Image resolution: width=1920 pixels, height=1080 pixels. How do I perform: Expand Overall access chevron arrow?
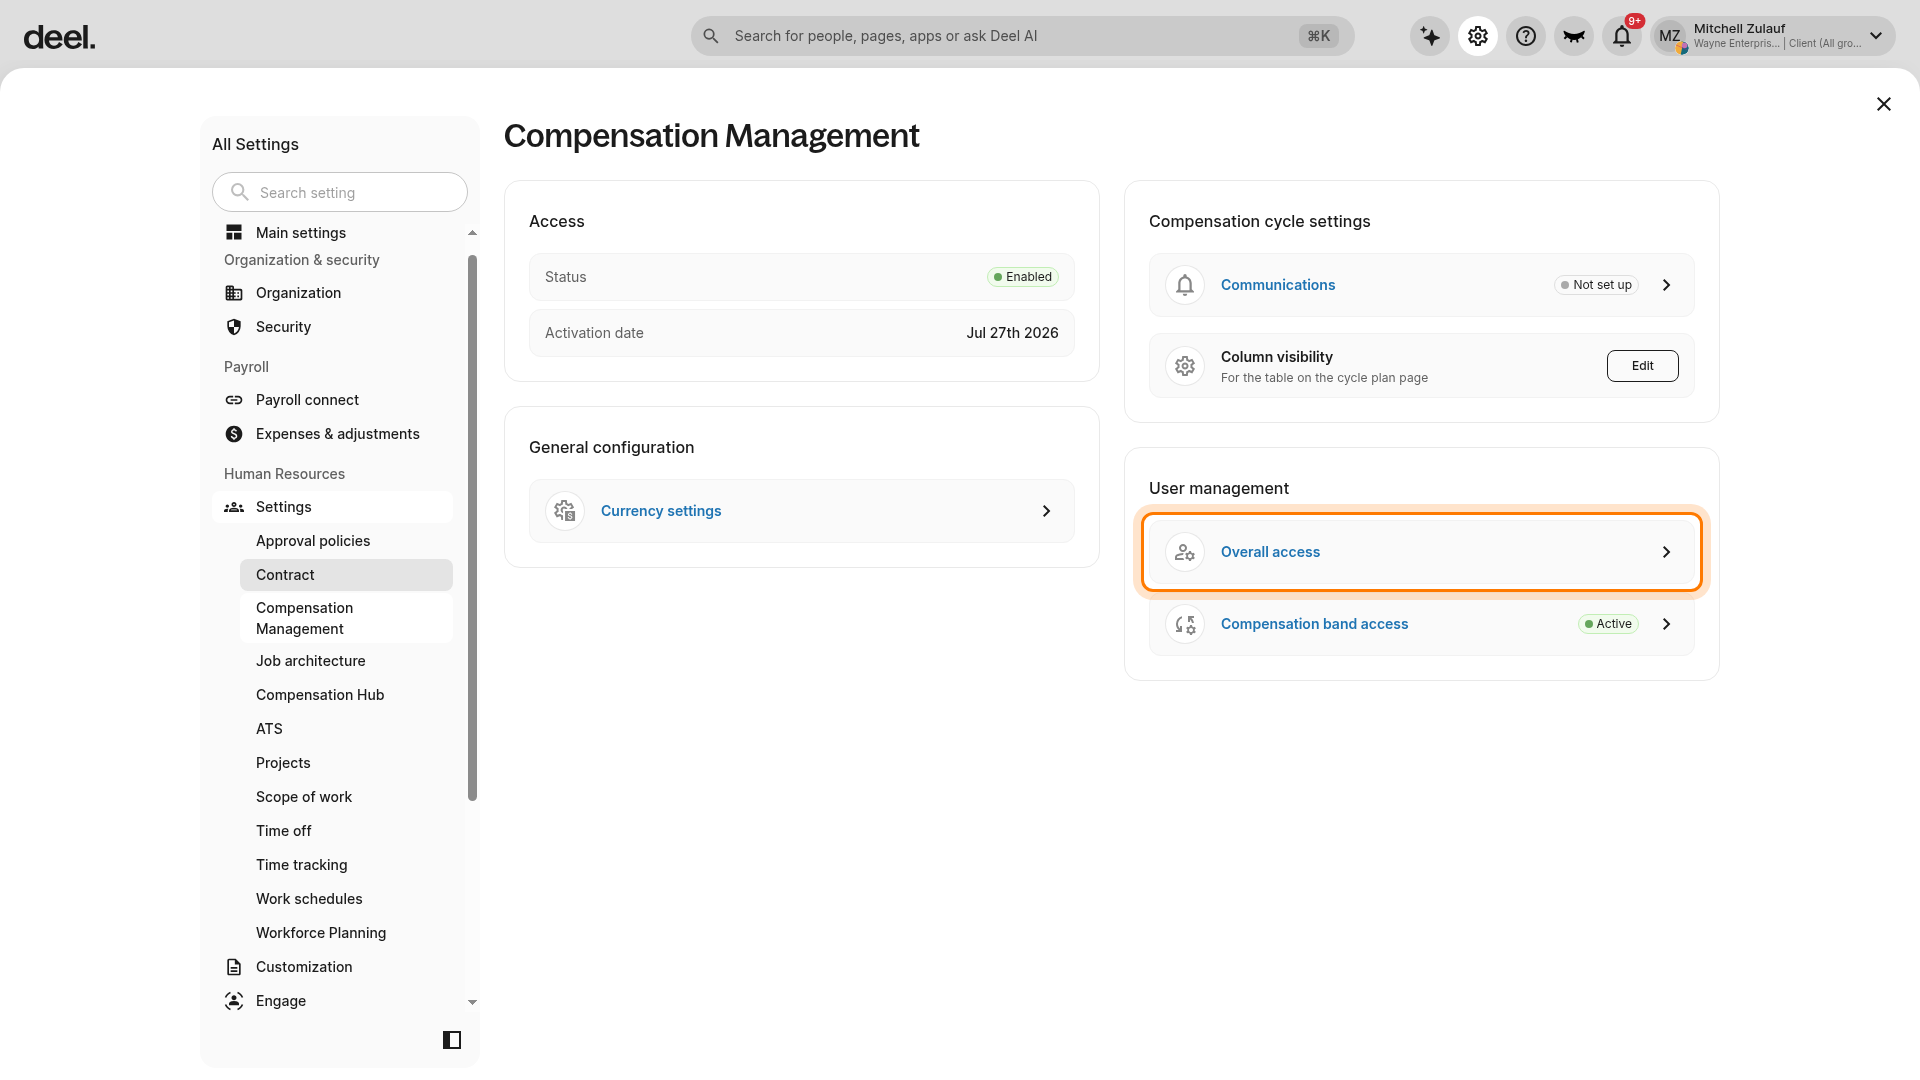(x=1667, y=552)
